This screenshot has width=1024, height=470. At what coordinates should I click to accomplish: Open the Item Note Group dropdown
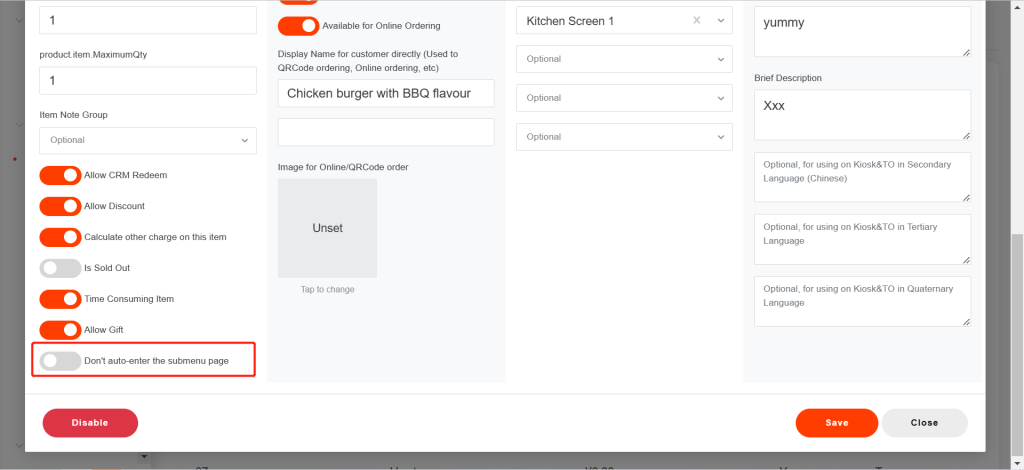coord(147,140)
